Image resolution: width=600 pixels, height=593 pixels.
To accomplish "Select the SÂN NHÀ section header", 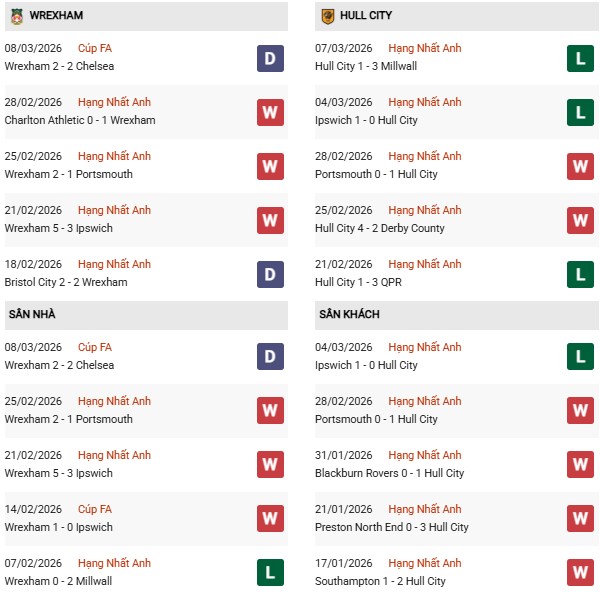I will [x=32, y=314].
